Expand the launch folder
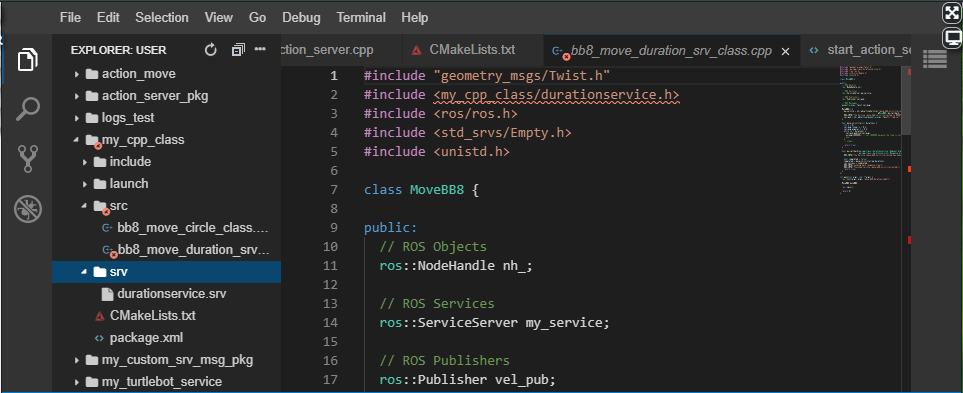963x393 pixels. pos(85,184)
